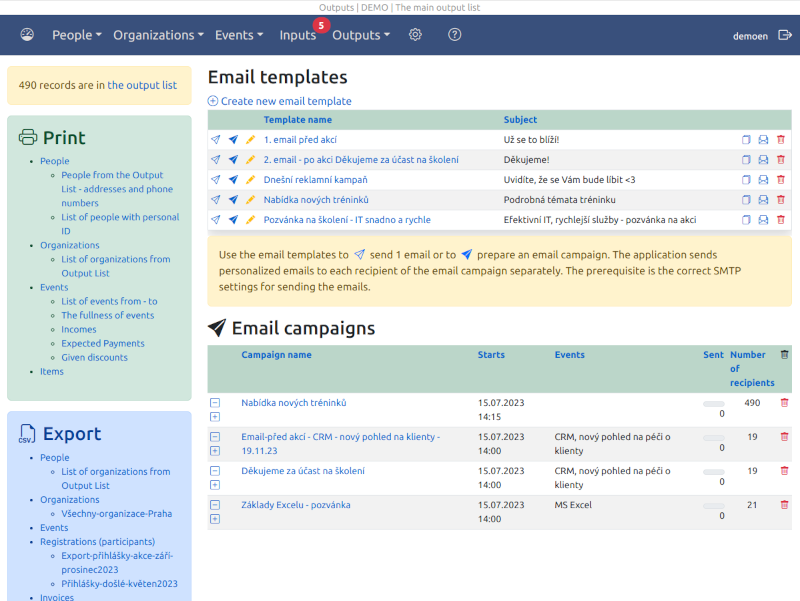This screenshot has width=800, height=601.
Task: Open the help question mark icon
Action: tap(455, 35)
